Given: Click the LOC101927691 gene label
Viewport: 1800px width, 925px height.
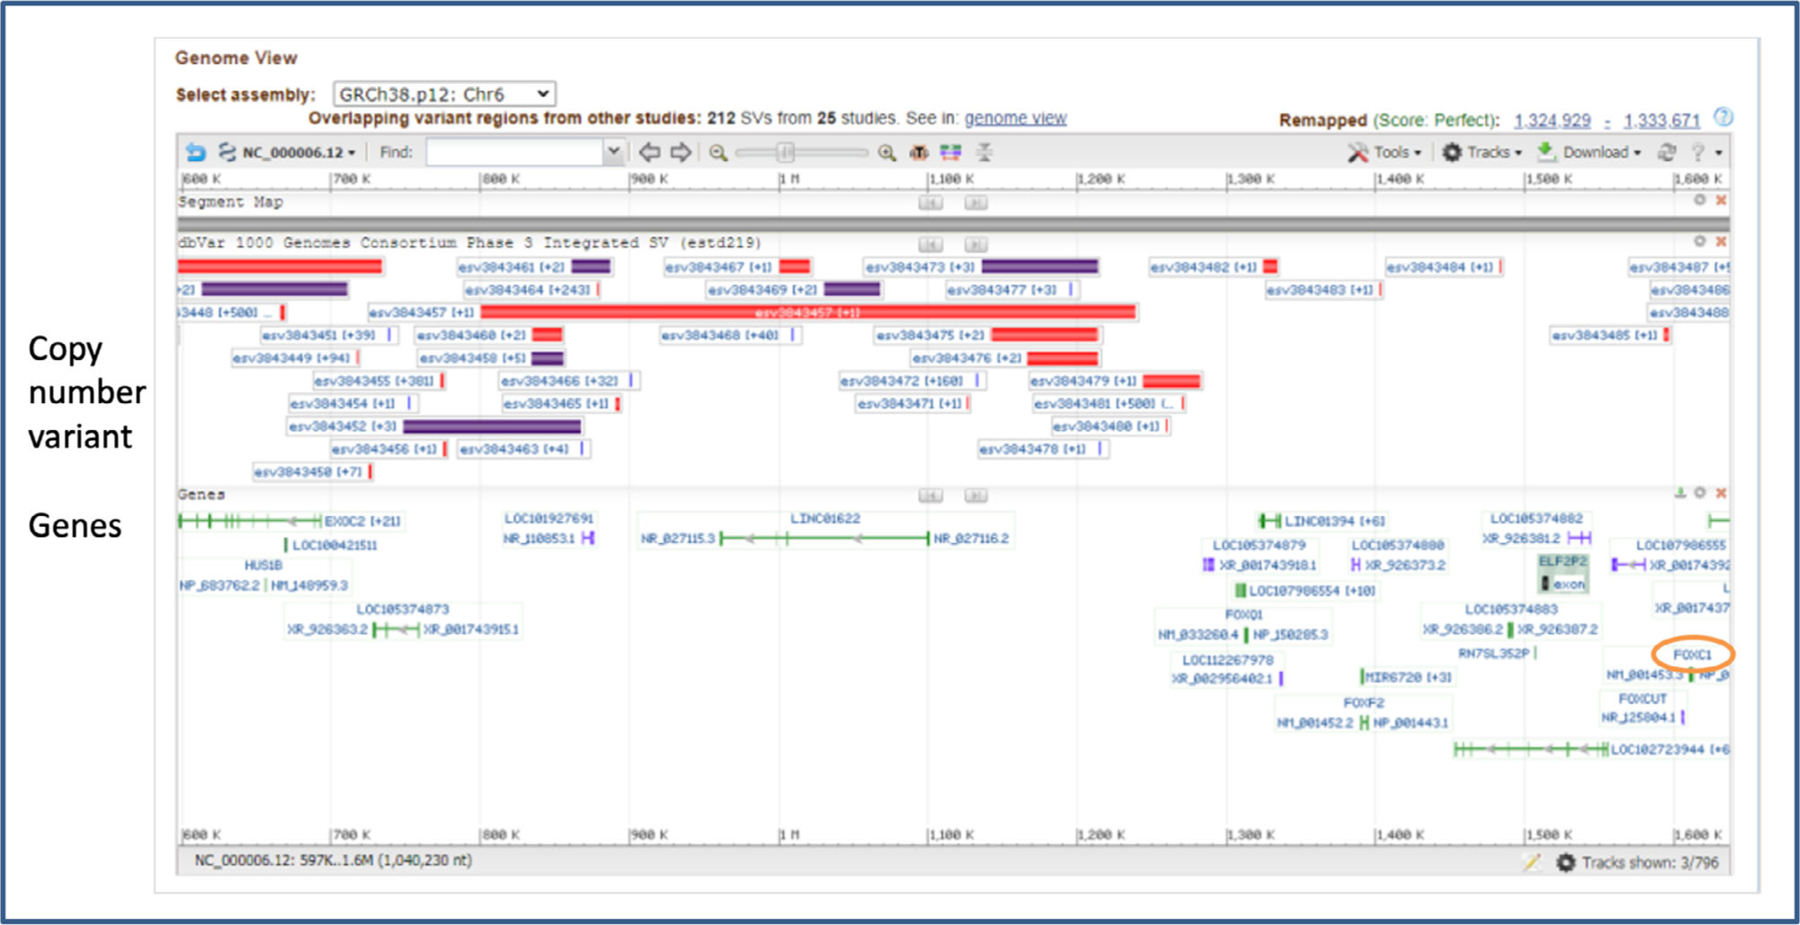Looking at the screenshot, I should coord(548,518).
